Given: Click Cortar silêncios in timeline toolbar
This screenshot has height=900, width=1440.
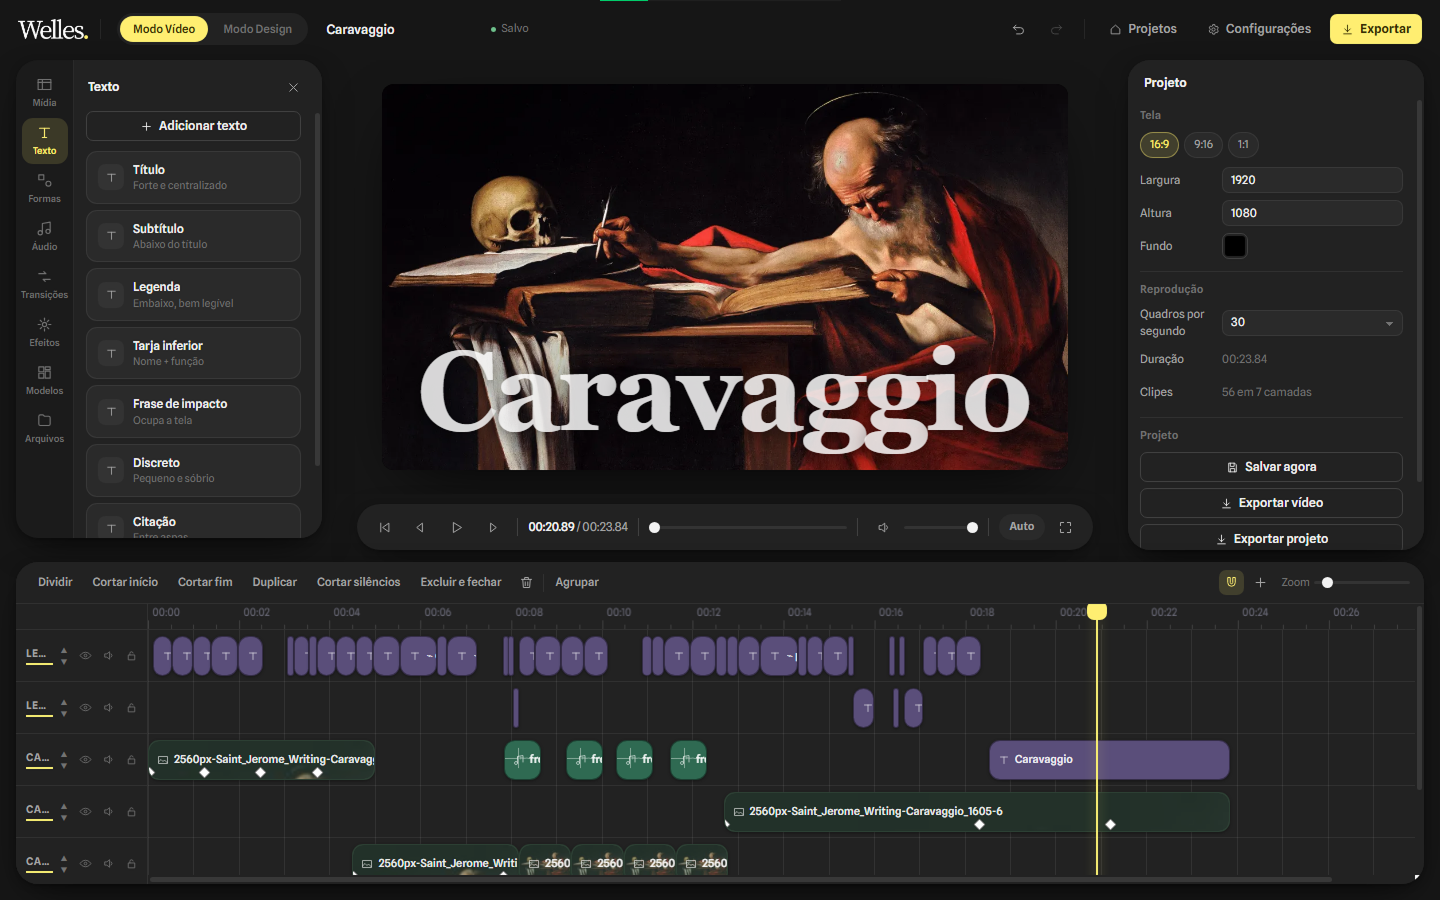Looking at the screenshot, I should click(358, 582).
